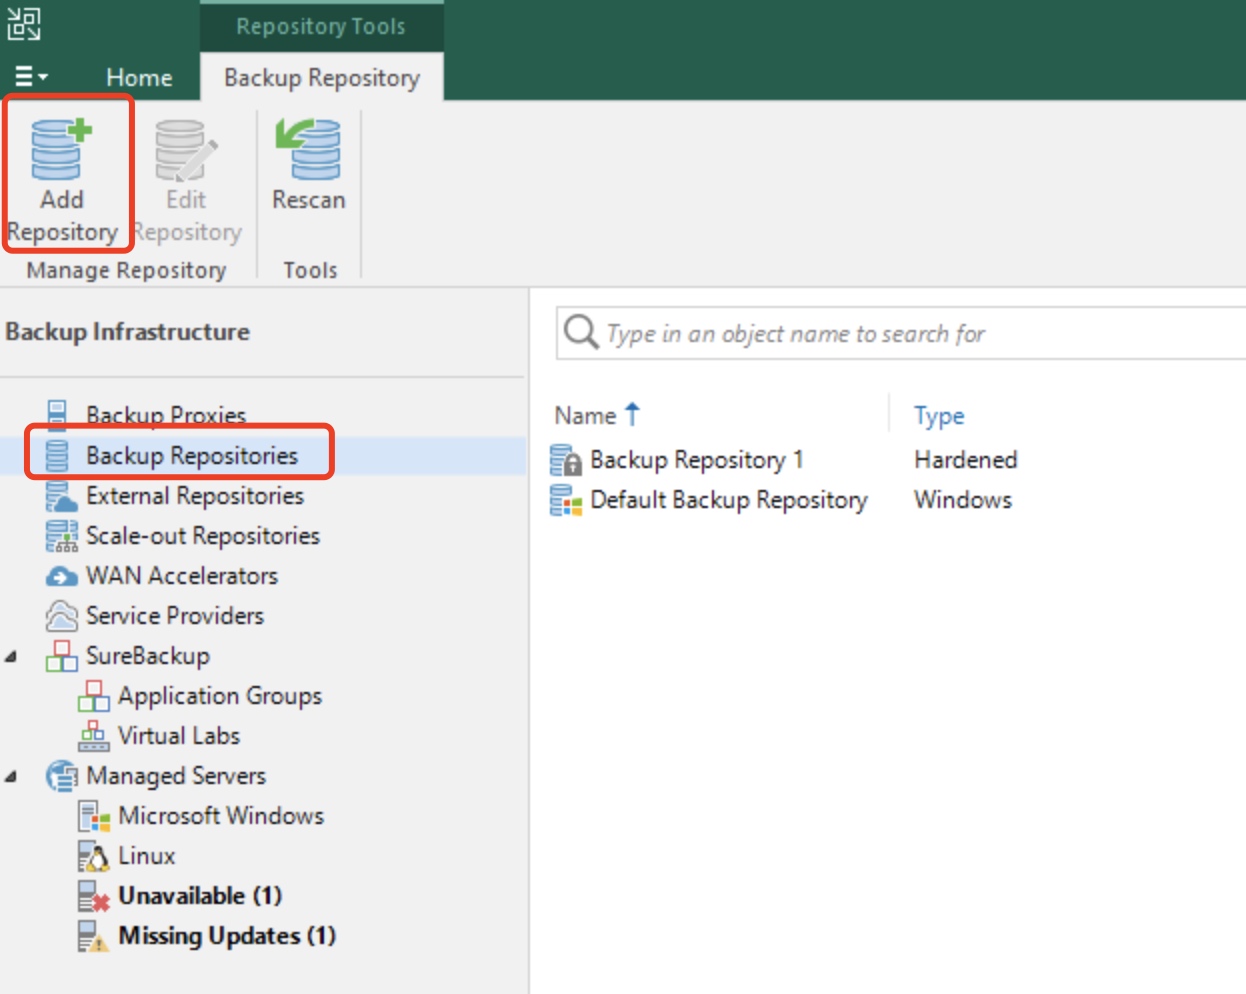The height and width of the screenshot is (994, 1246).
Task: Open Backup Proxies in the tree
Action: click(x=166, y=414)
